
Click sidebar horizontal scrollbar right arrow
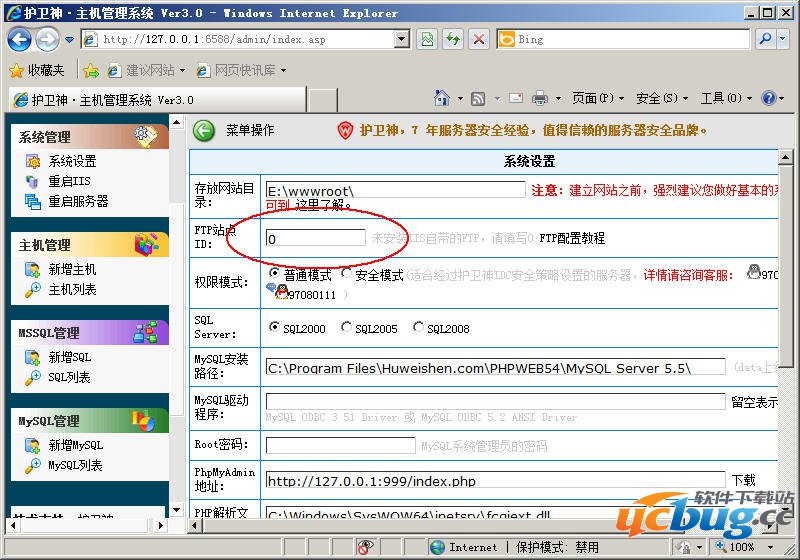click(161, 525)
